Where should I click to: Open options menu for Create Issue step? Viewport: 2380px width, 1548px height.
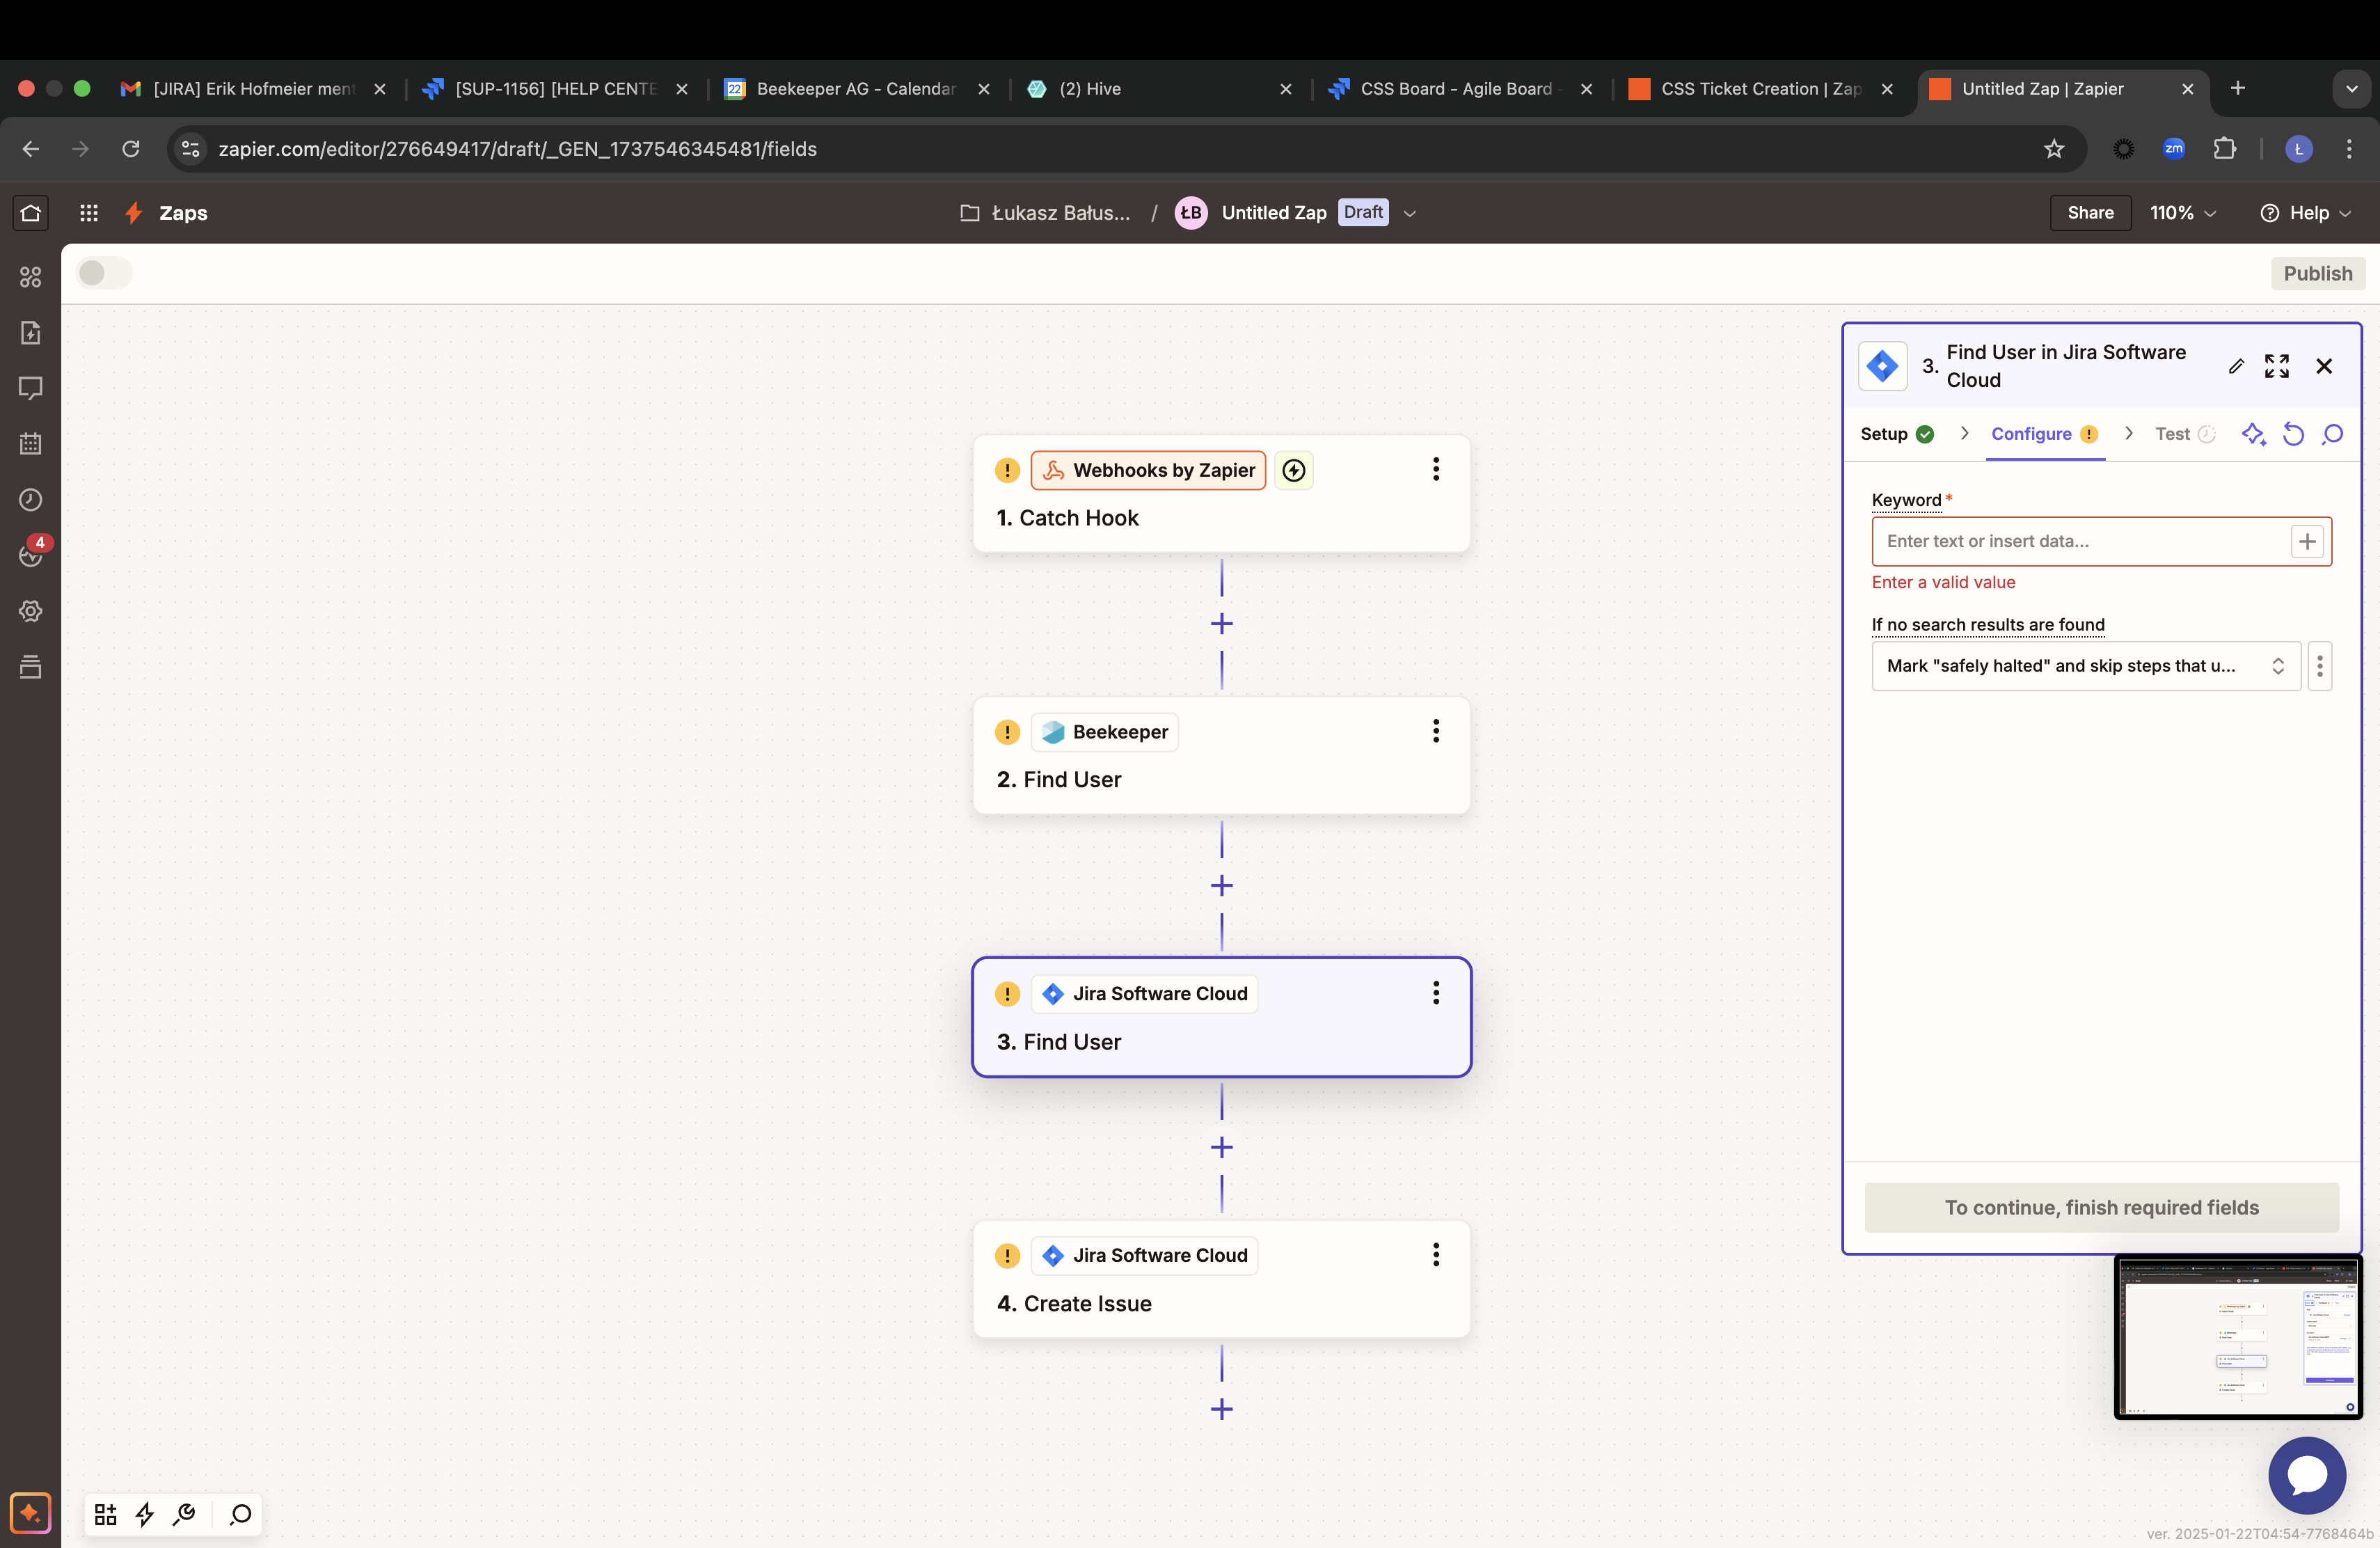click(1435, 1255)
